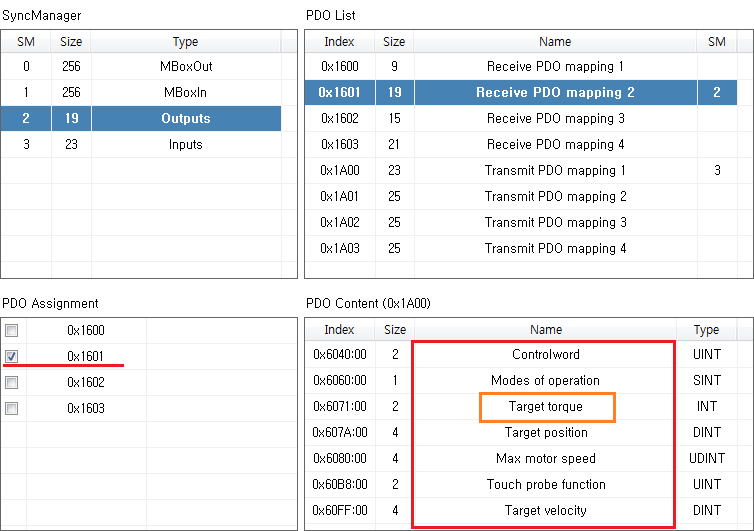Tick the 0x1603 PDO assignment checkbox
754x531 pixels.
click(x=12, y=408)
